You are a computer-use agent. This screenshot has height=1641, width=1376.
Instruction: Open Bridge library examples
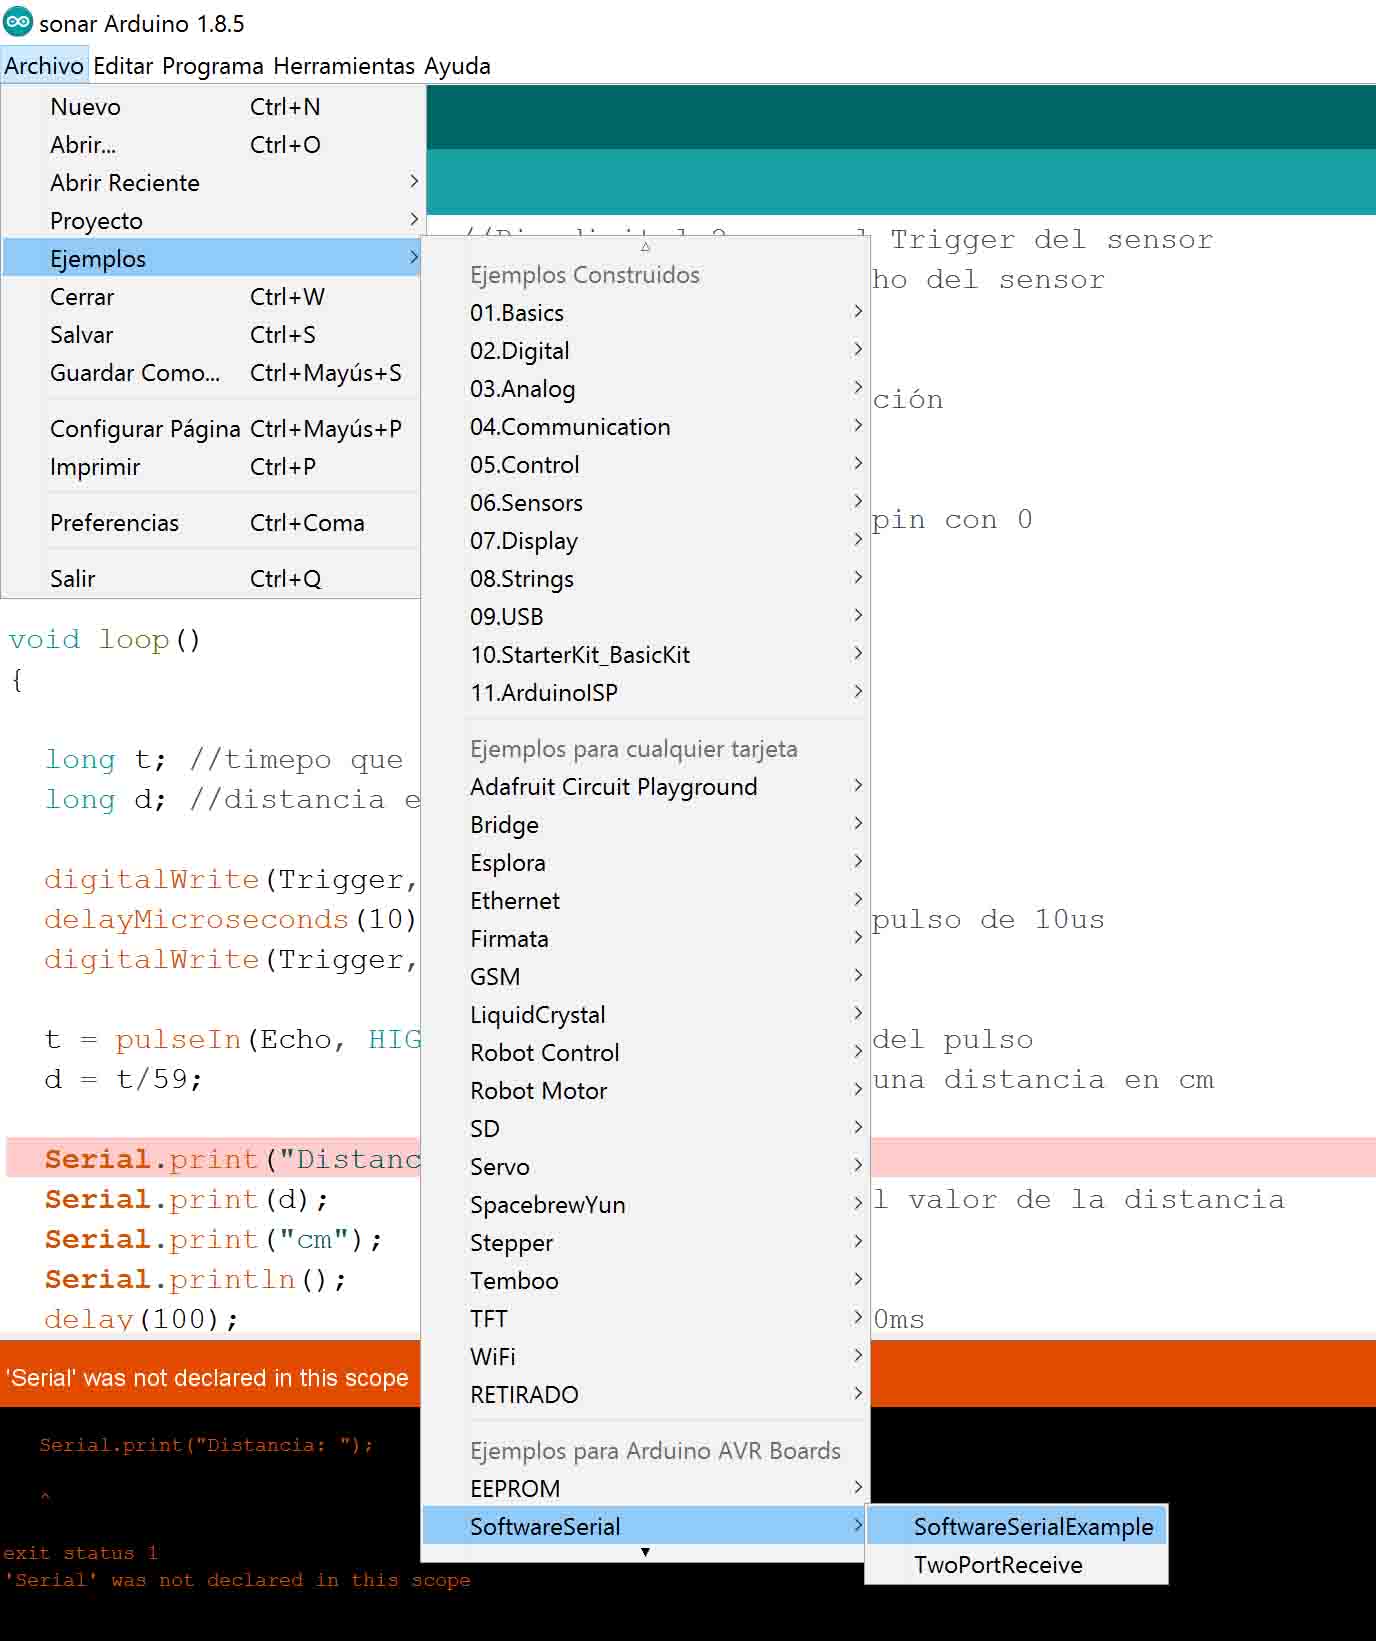pyautogui.click(x=645, y=825)
